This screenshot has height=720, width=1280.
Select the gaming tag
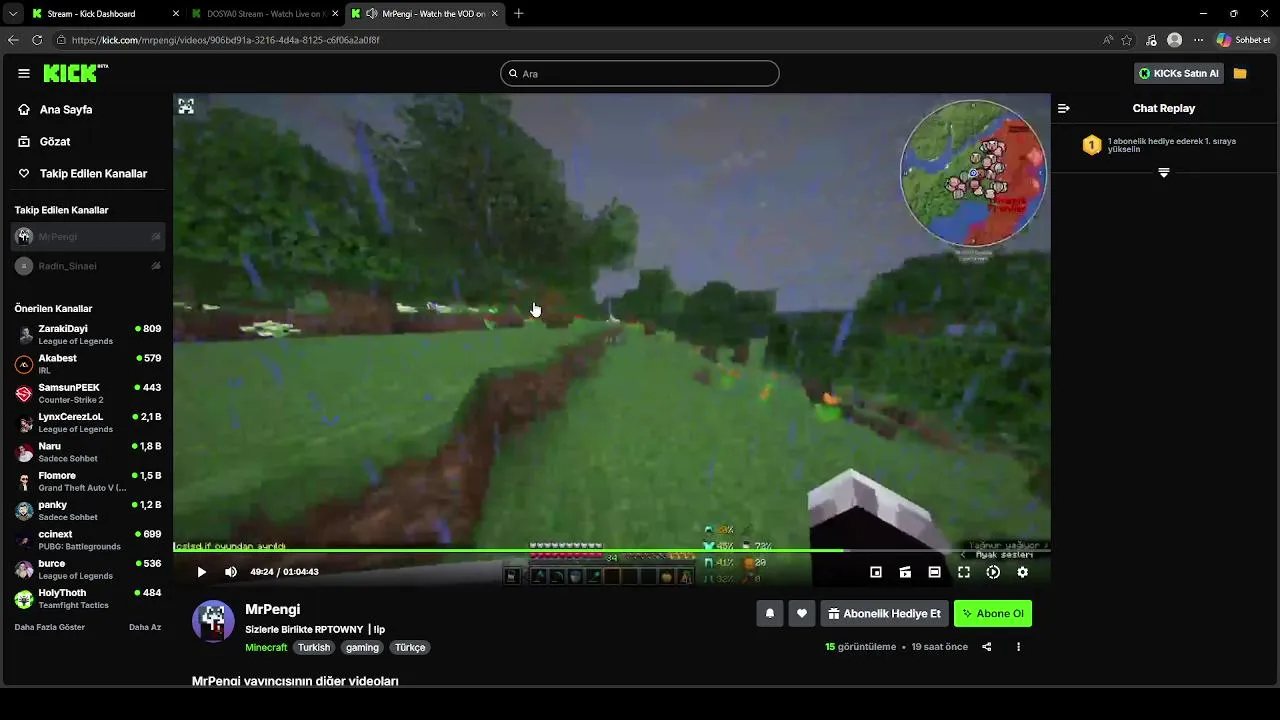click(362, 647)
